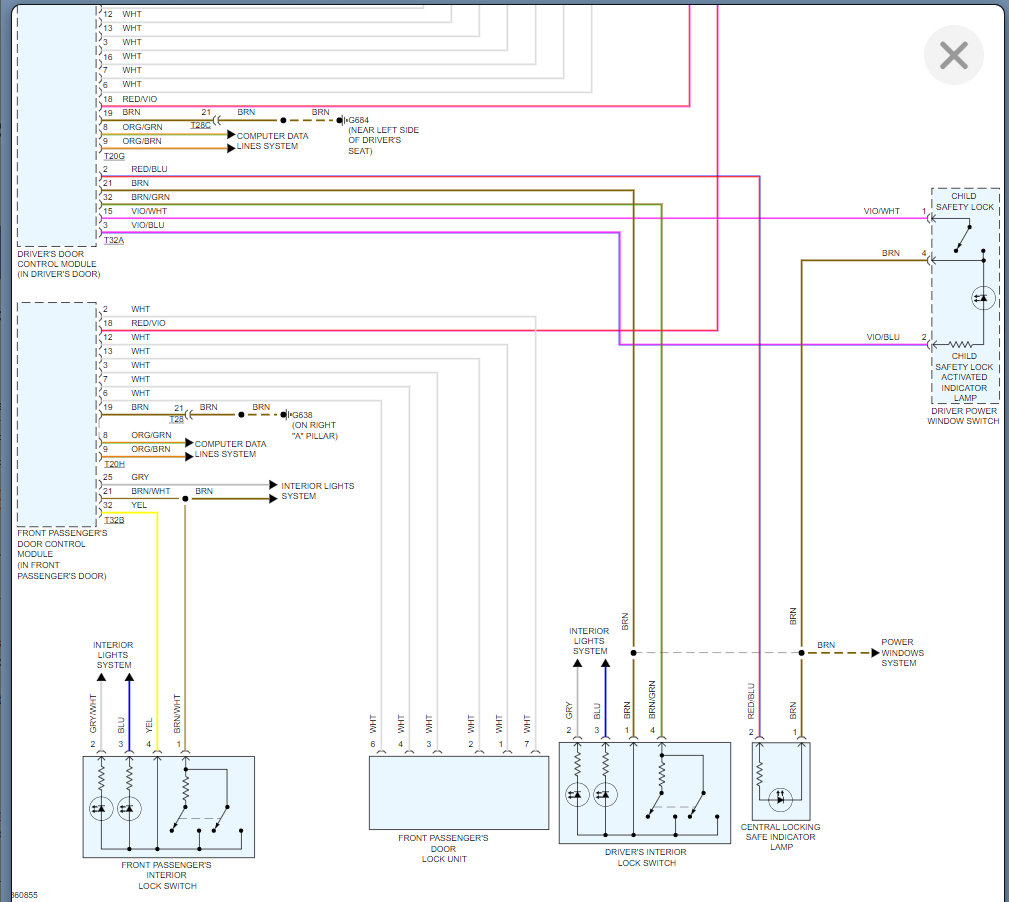Click the G684 location note near driver's seat
The height and width of the screenshot is (902, 1009).
click(x=384, y=140)
